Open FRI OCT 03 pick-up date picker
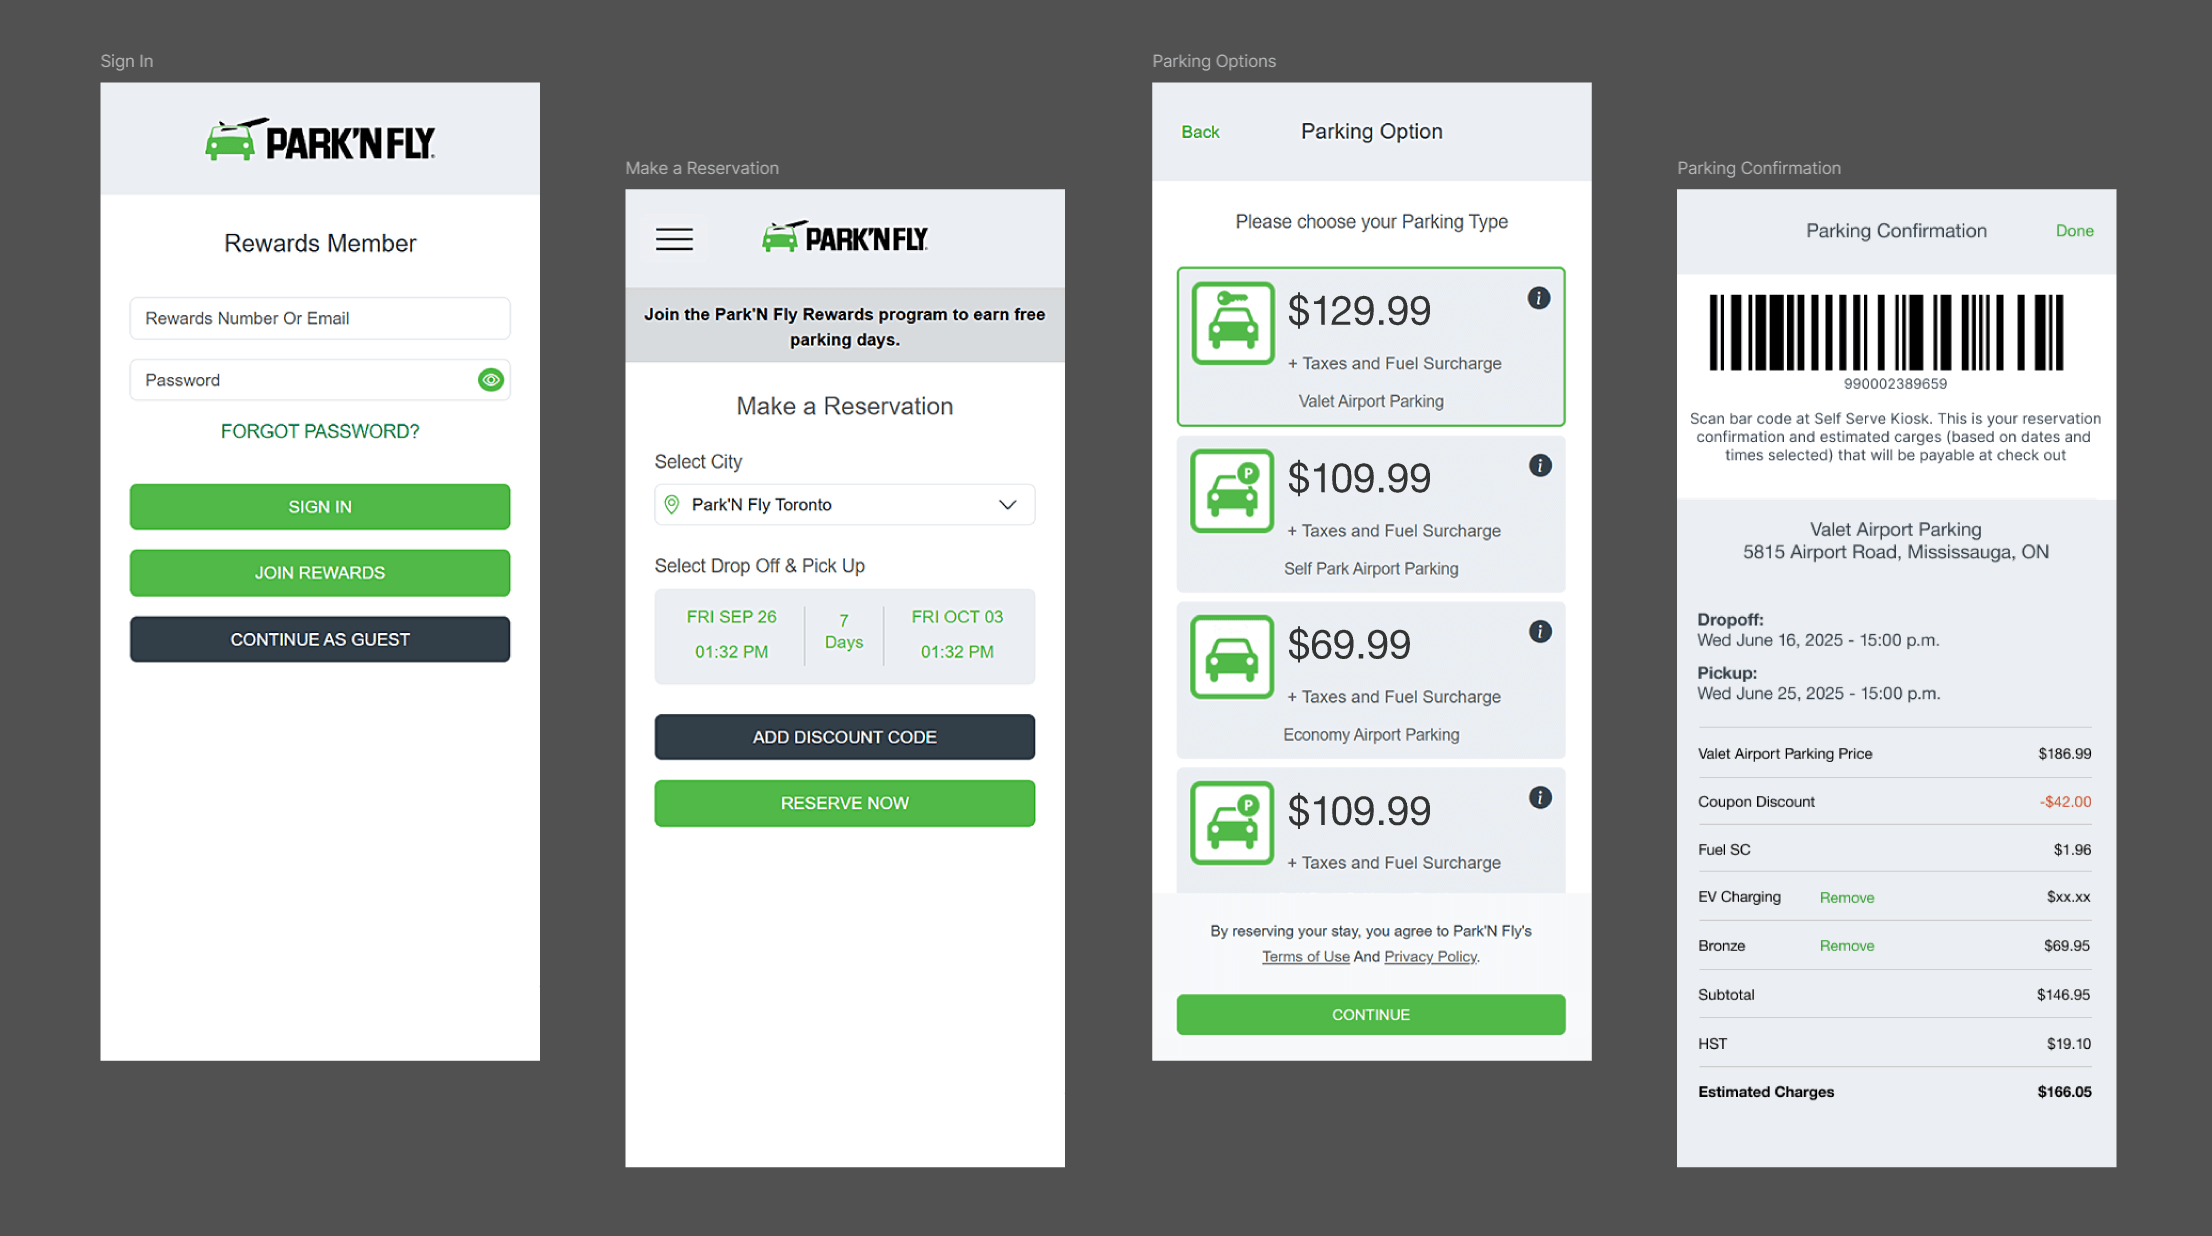This screenshot has height=1236, width=2212. [x=956, y=634]
